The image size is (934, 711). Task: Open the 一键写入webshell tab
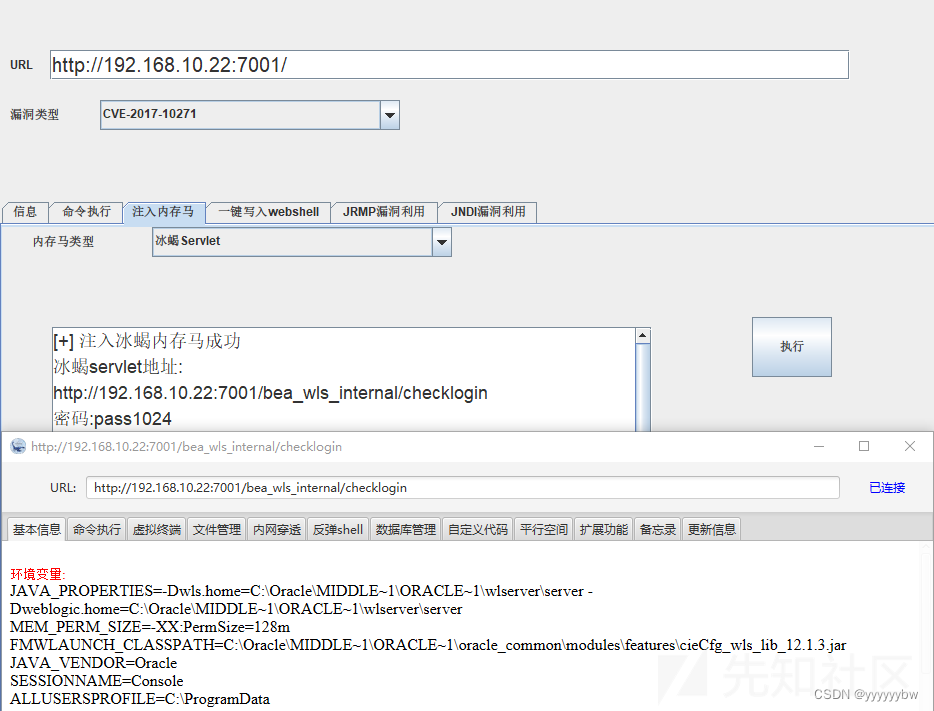268,212
